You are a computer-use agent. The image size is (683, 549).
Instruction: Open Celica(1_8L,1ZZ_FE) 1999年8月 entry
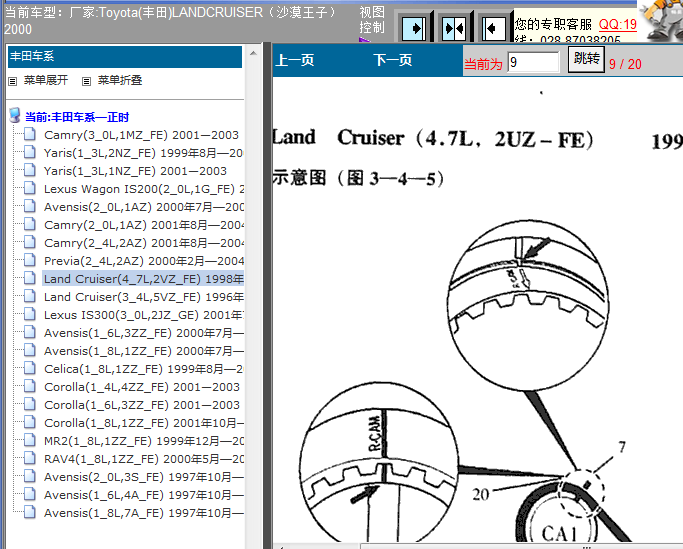(x=143, y=369)
